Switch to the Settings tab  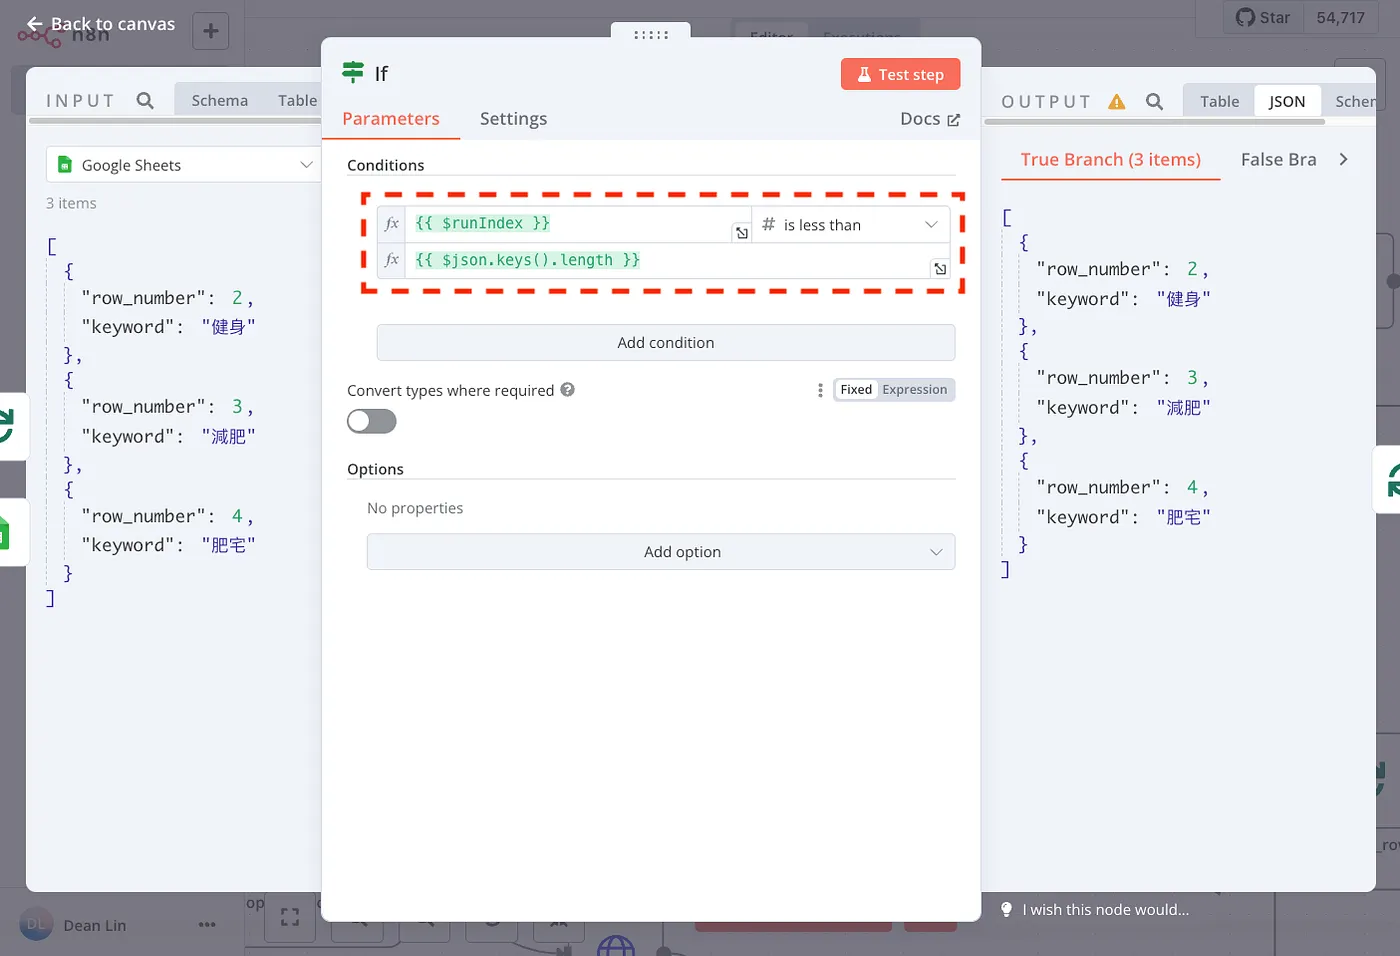513,119
